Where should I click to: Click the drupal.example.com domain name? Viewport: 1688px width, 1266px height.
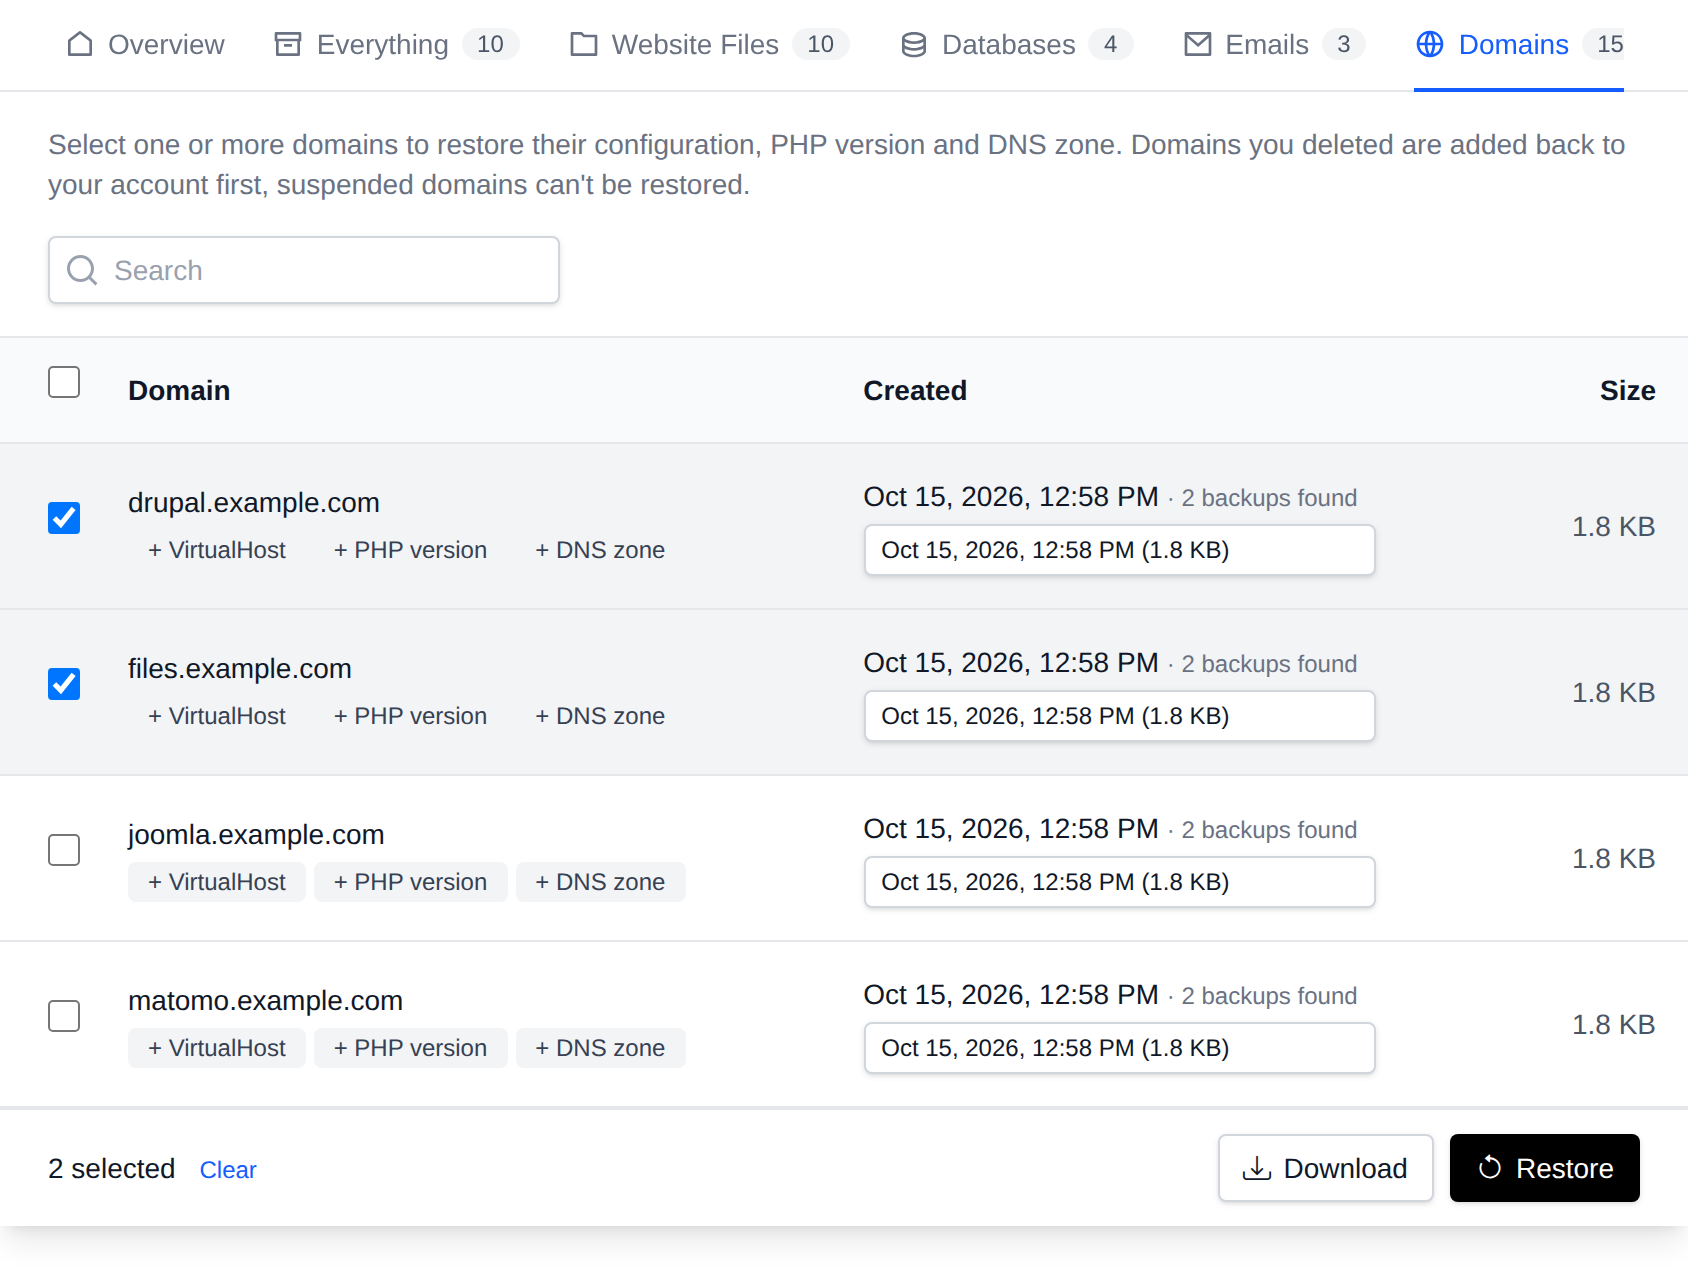pos(254,502)
